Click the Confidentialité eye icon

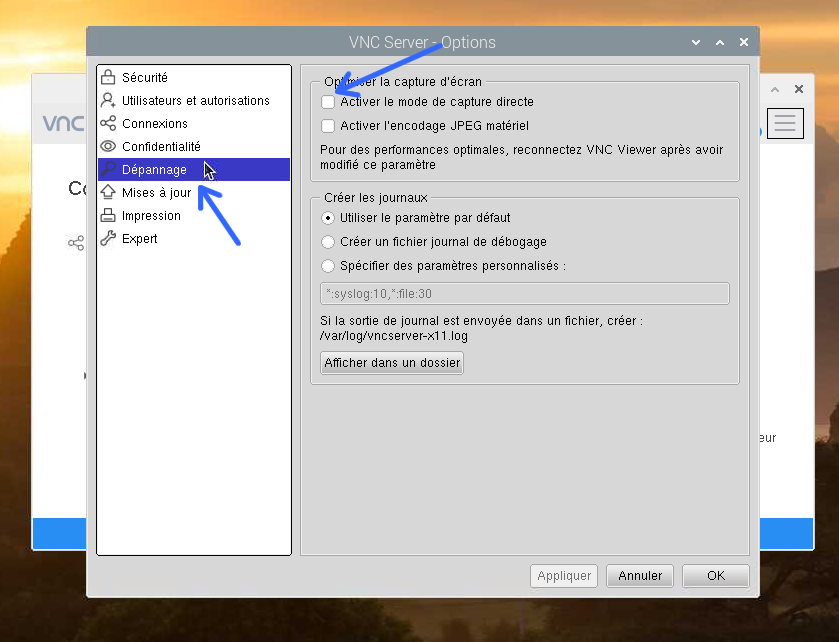(x=108, y=146)
